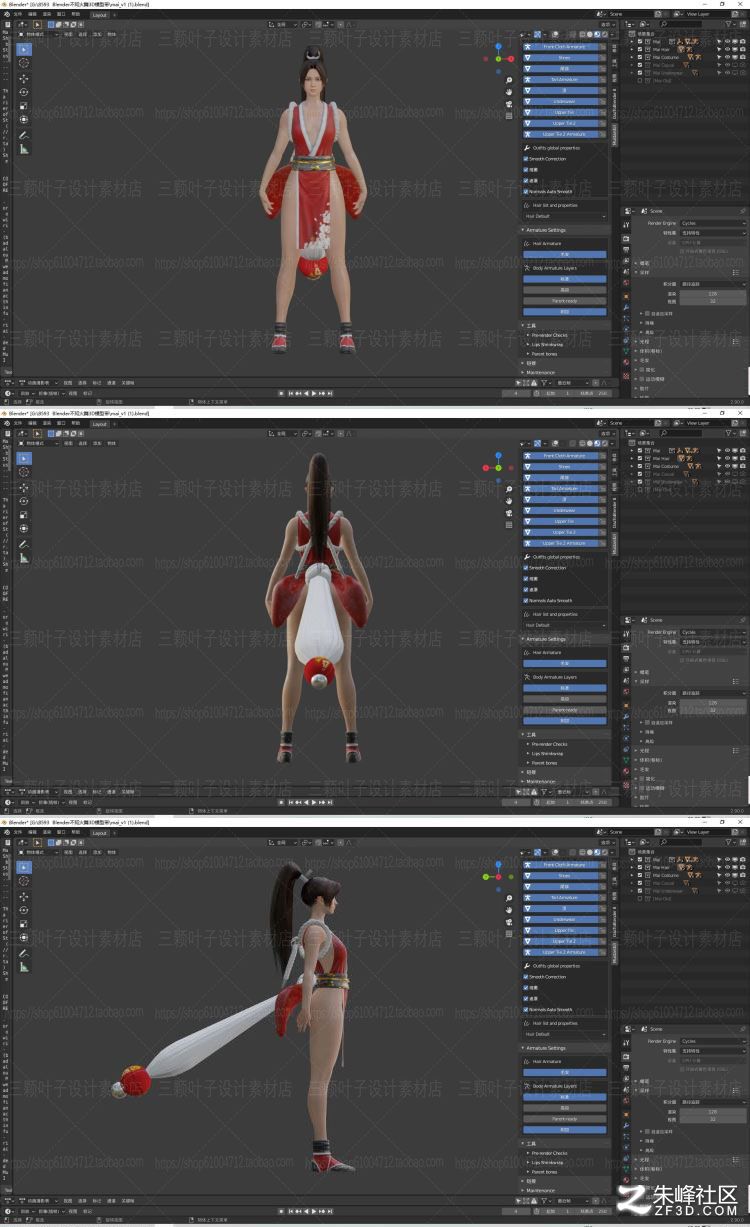Select the Annotate tool in the back-view window
The height and width of the screenshot is (1227, 750).
click(x=24, y=544)
